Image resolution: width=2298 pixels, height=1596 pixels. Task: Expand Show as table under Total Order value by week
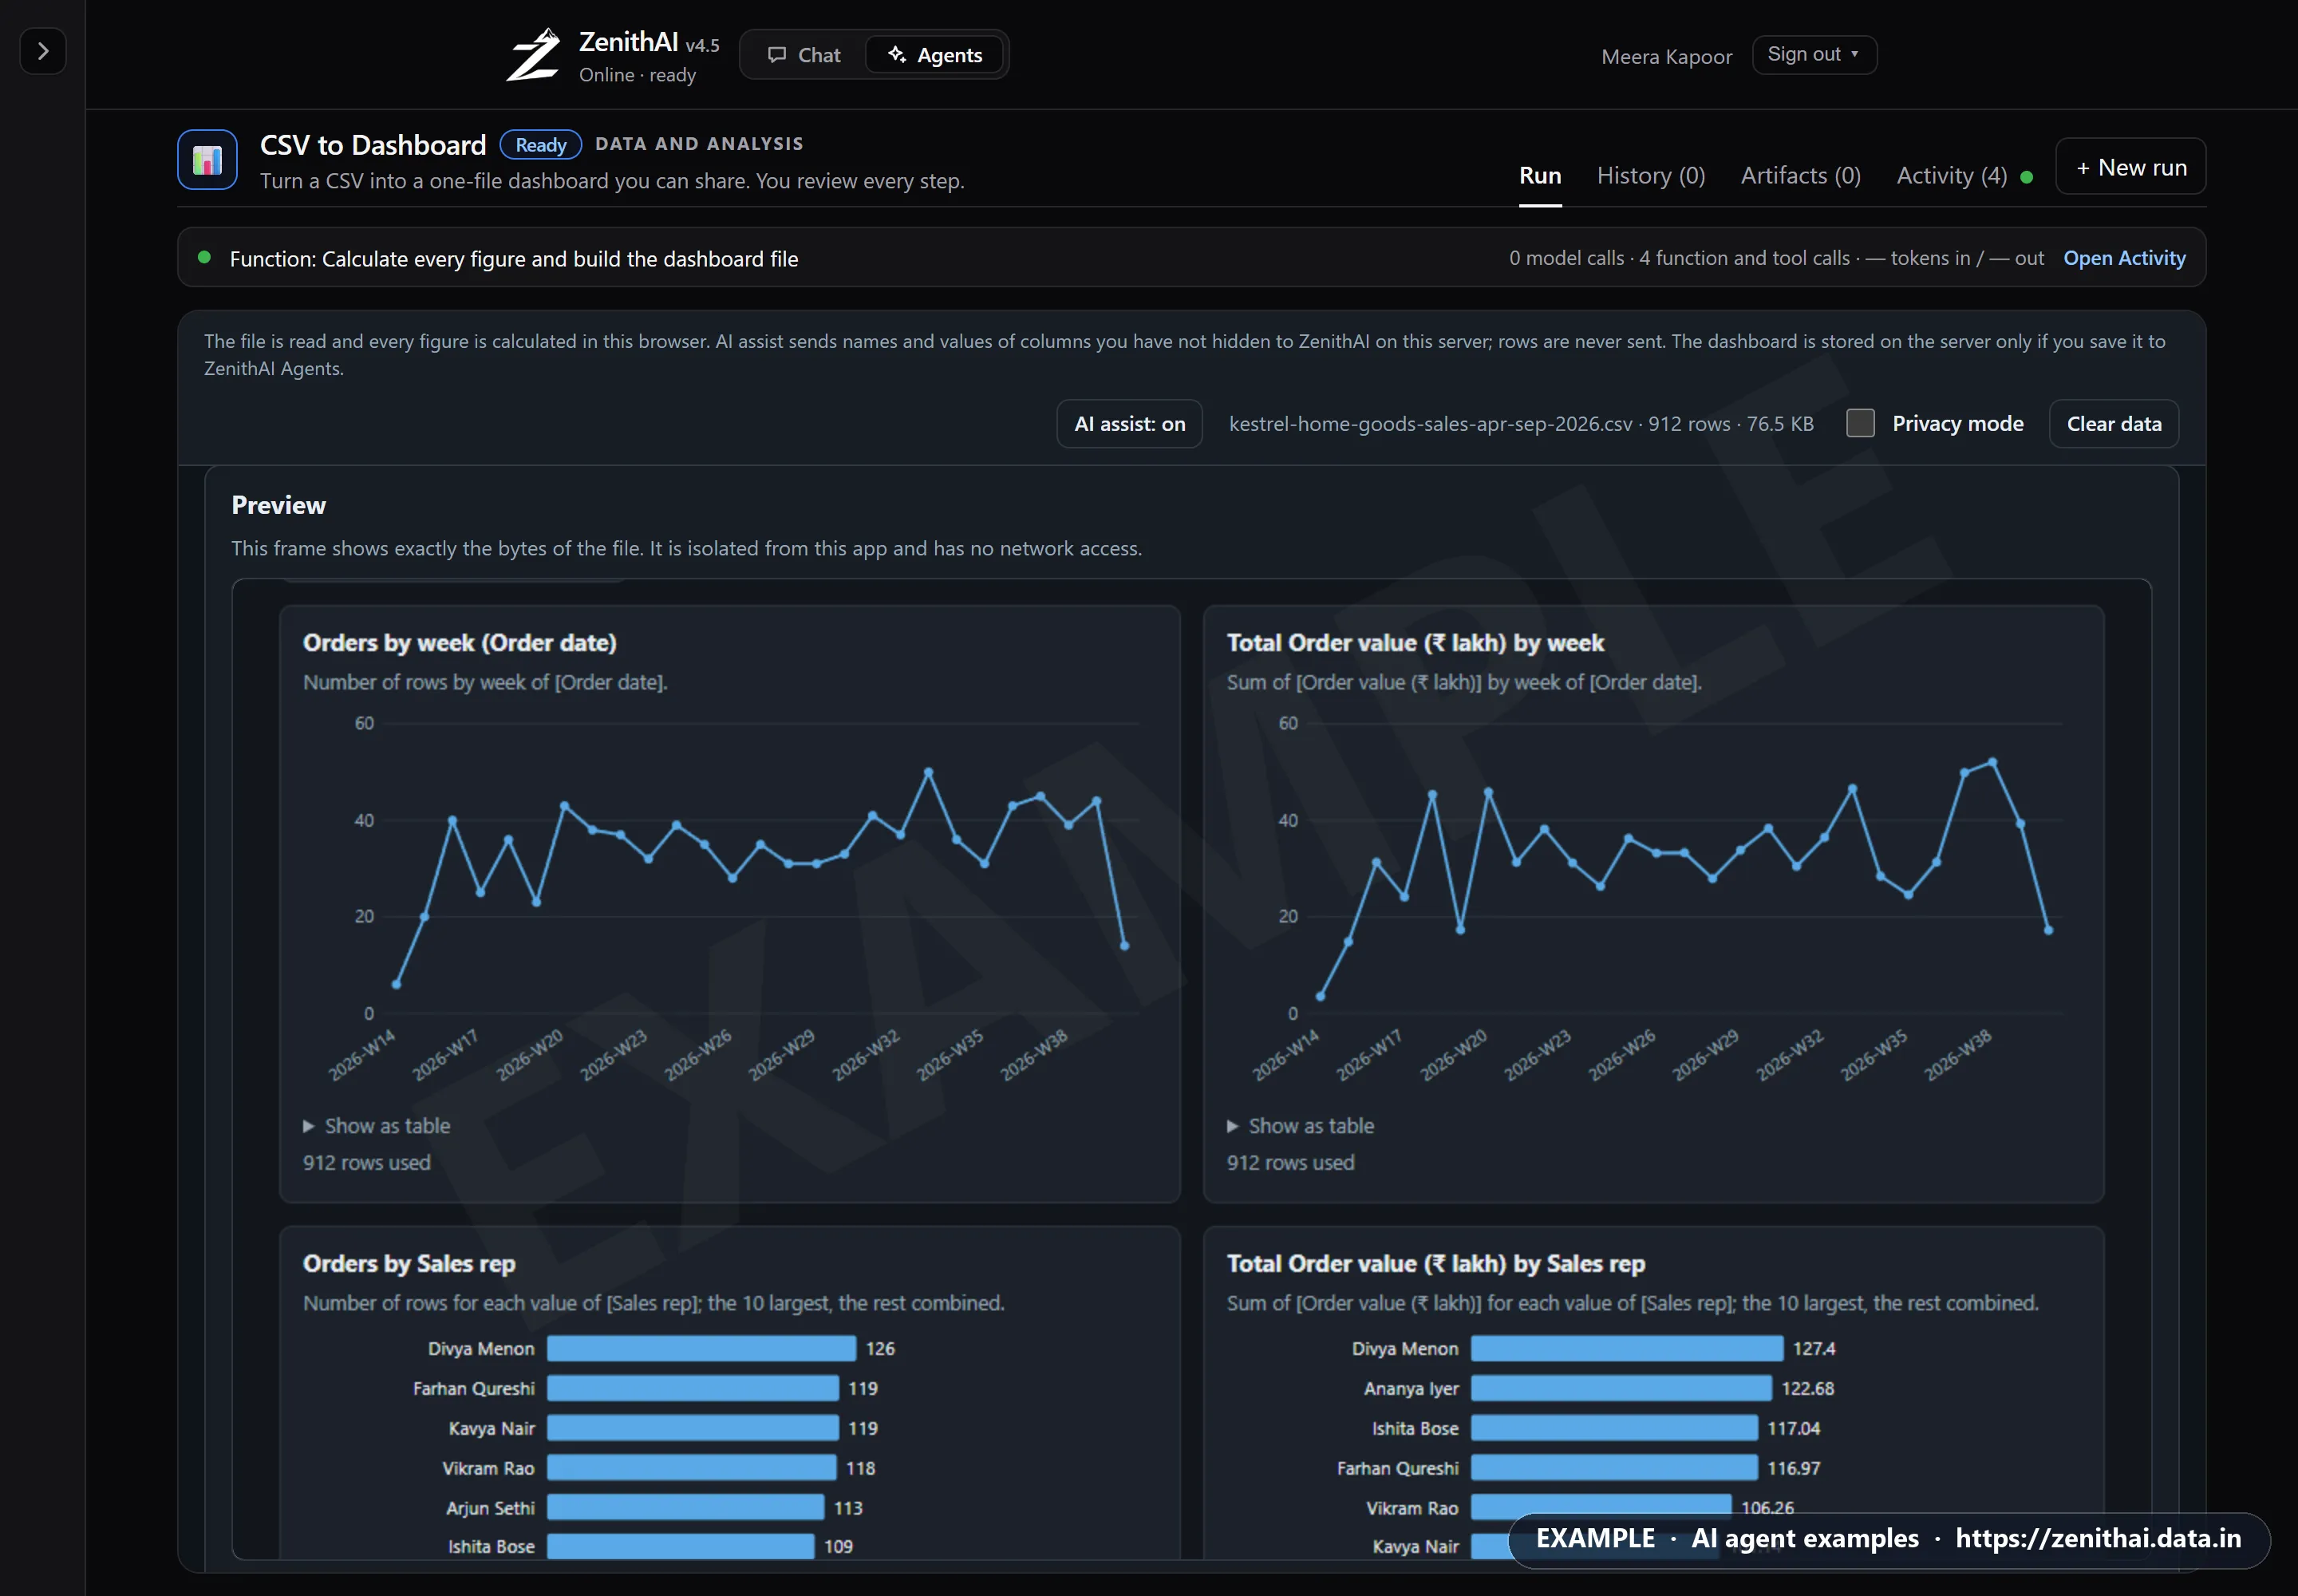tap(1300, 1125)
